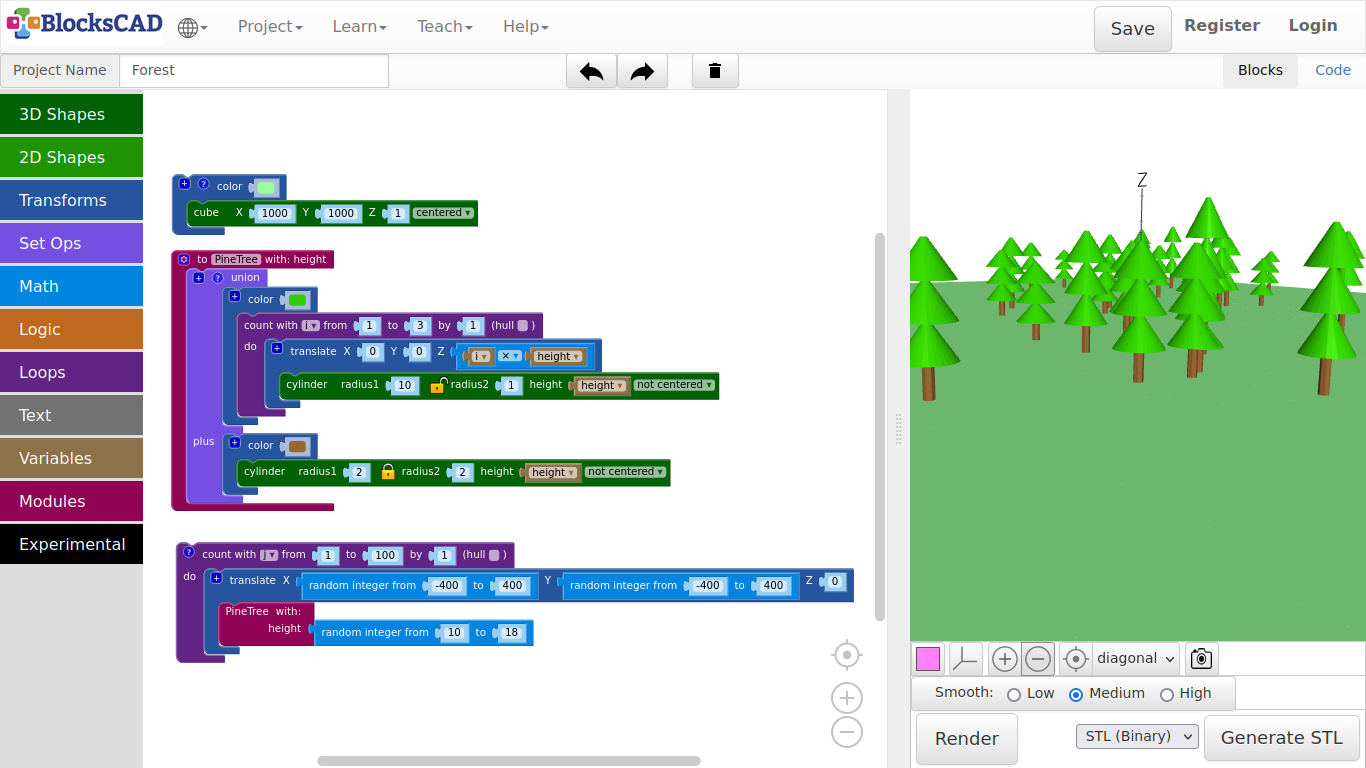The width and height of the screenshot is (1366, 768).
Task: Toggle the axes display icon
Action: pos(965,659)
